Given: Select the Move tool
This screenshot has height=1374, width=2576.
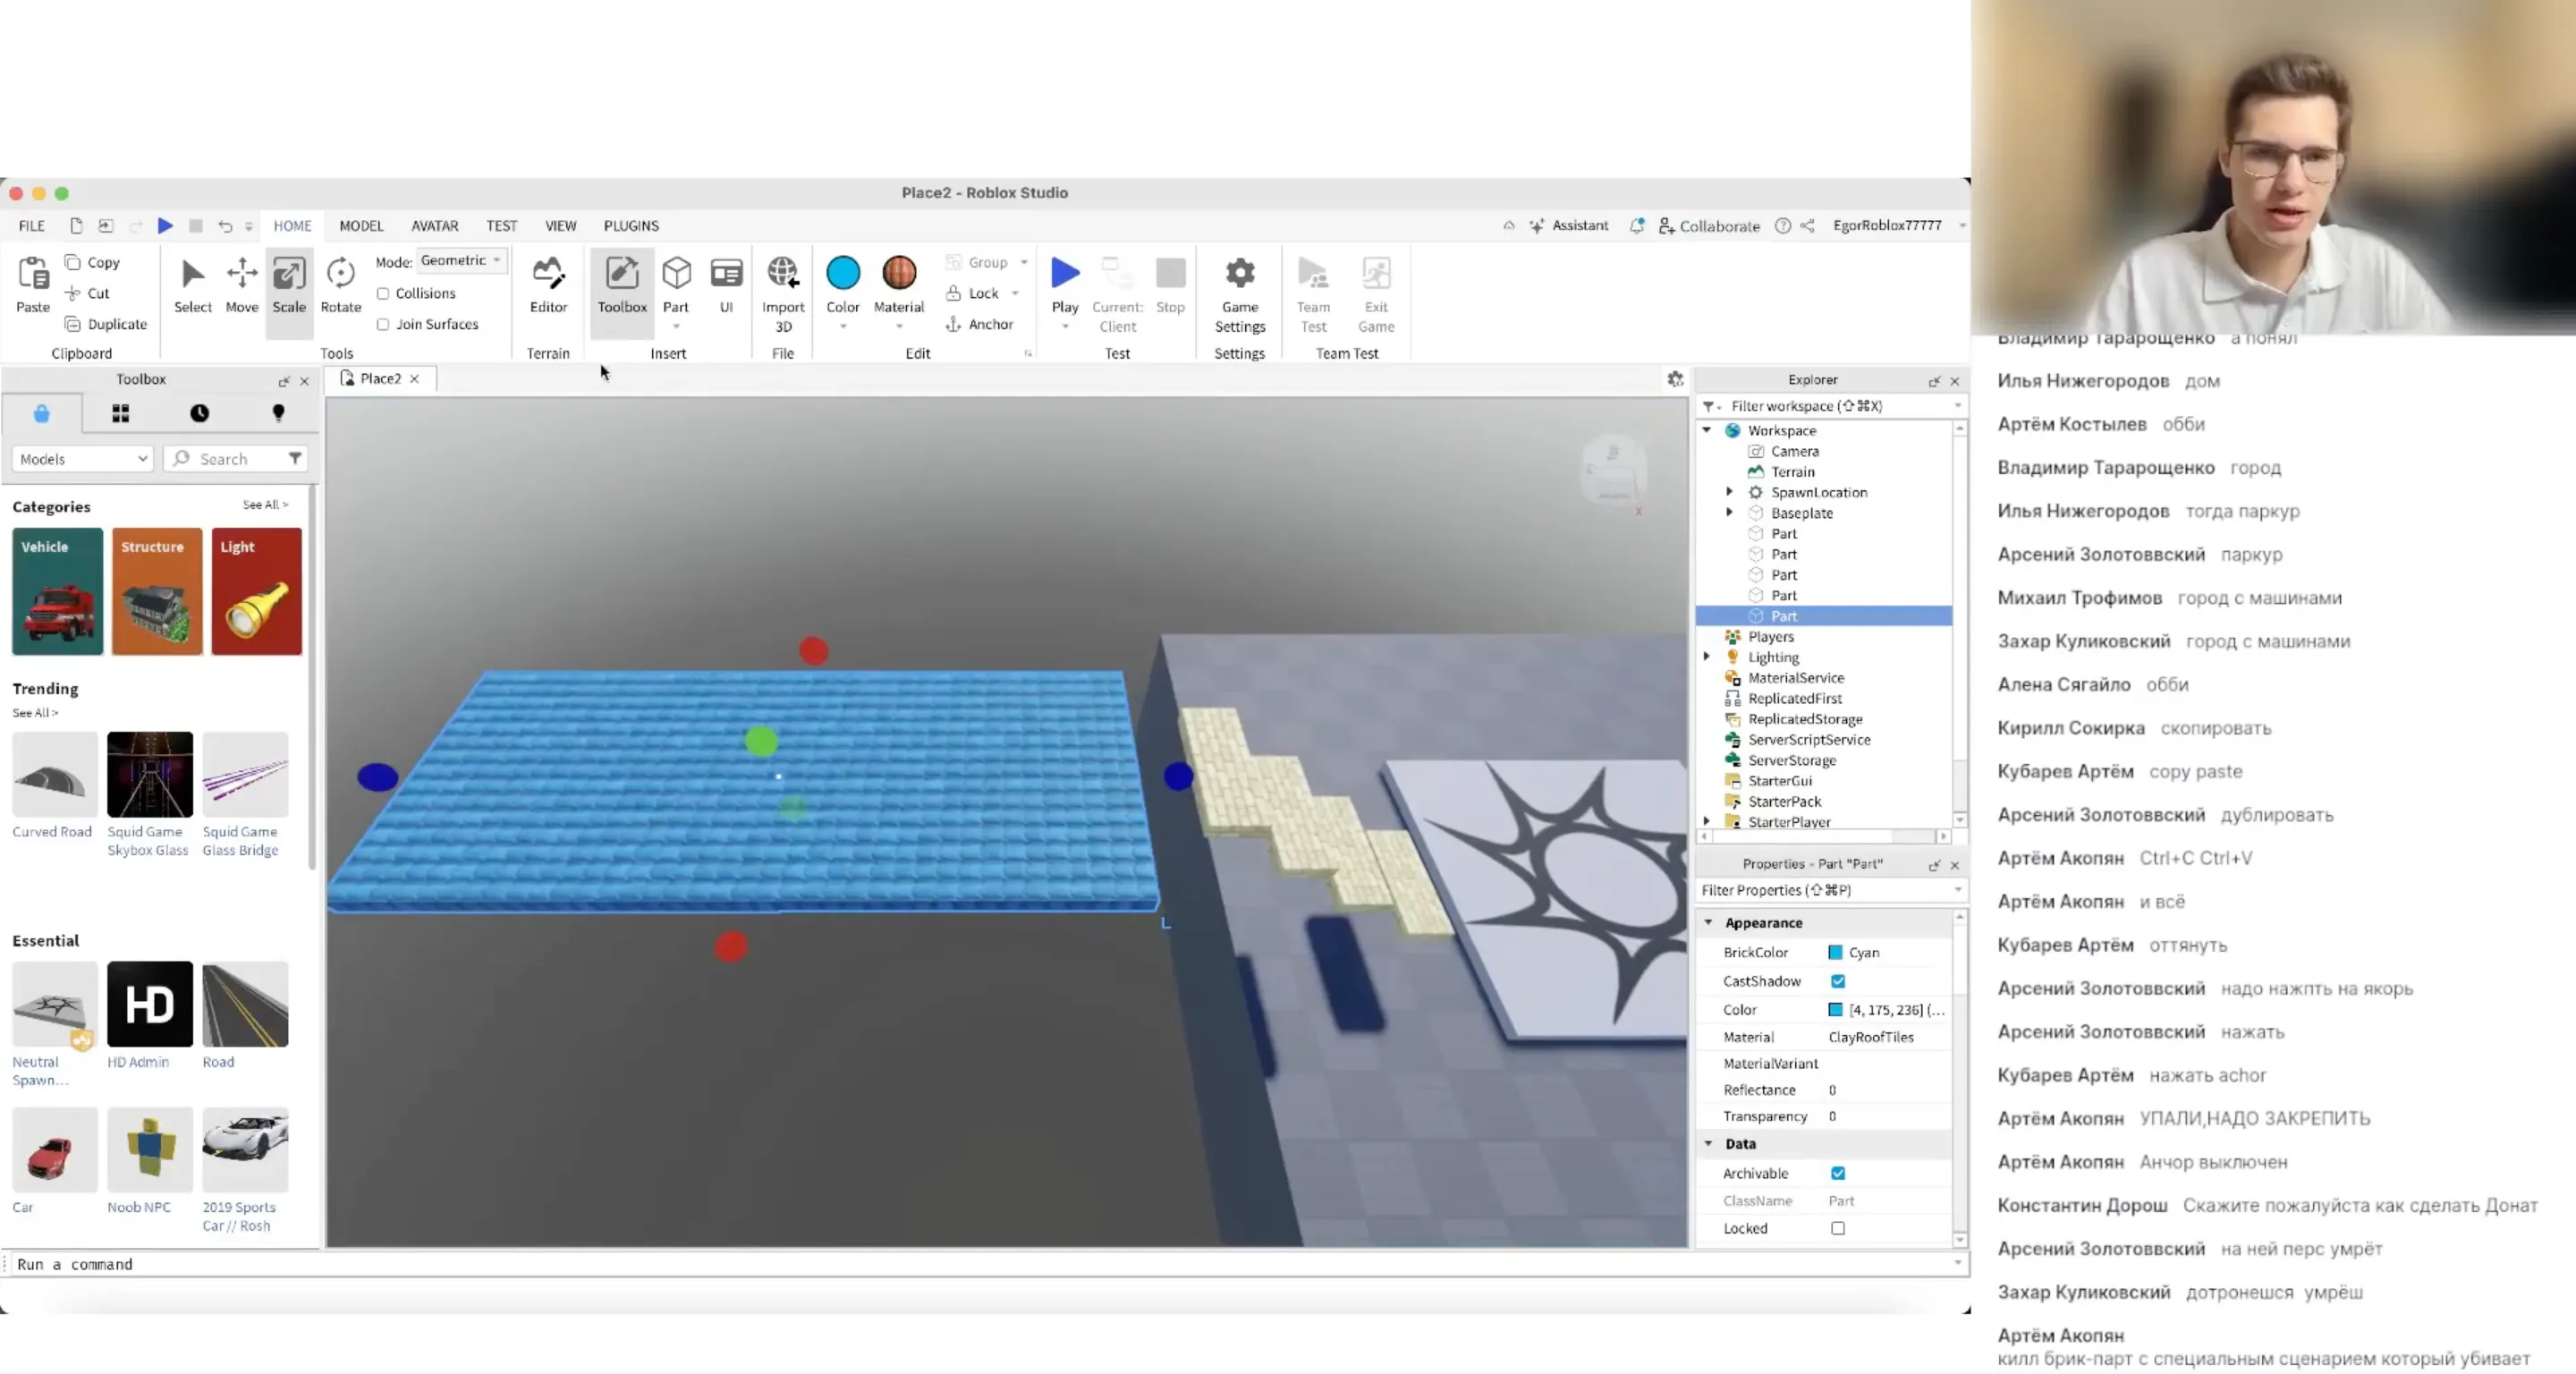Looking at the screenshot, I should click(x=241, y=284).
